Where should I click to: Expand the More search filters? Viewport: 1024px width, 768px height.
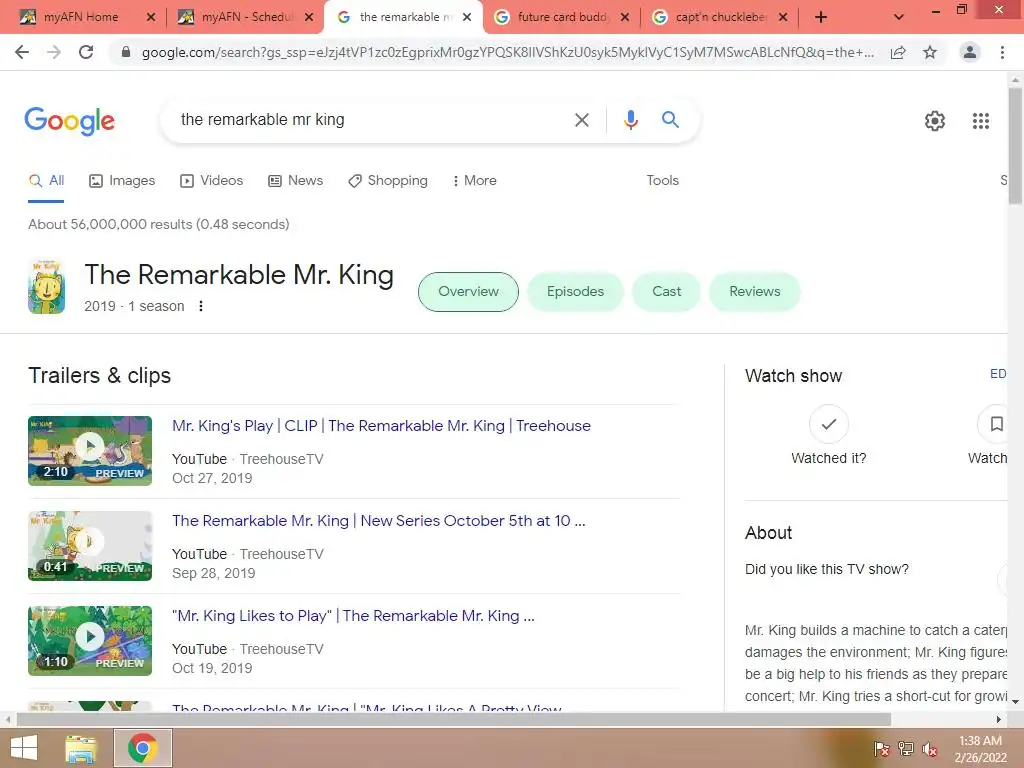(475, 180)
